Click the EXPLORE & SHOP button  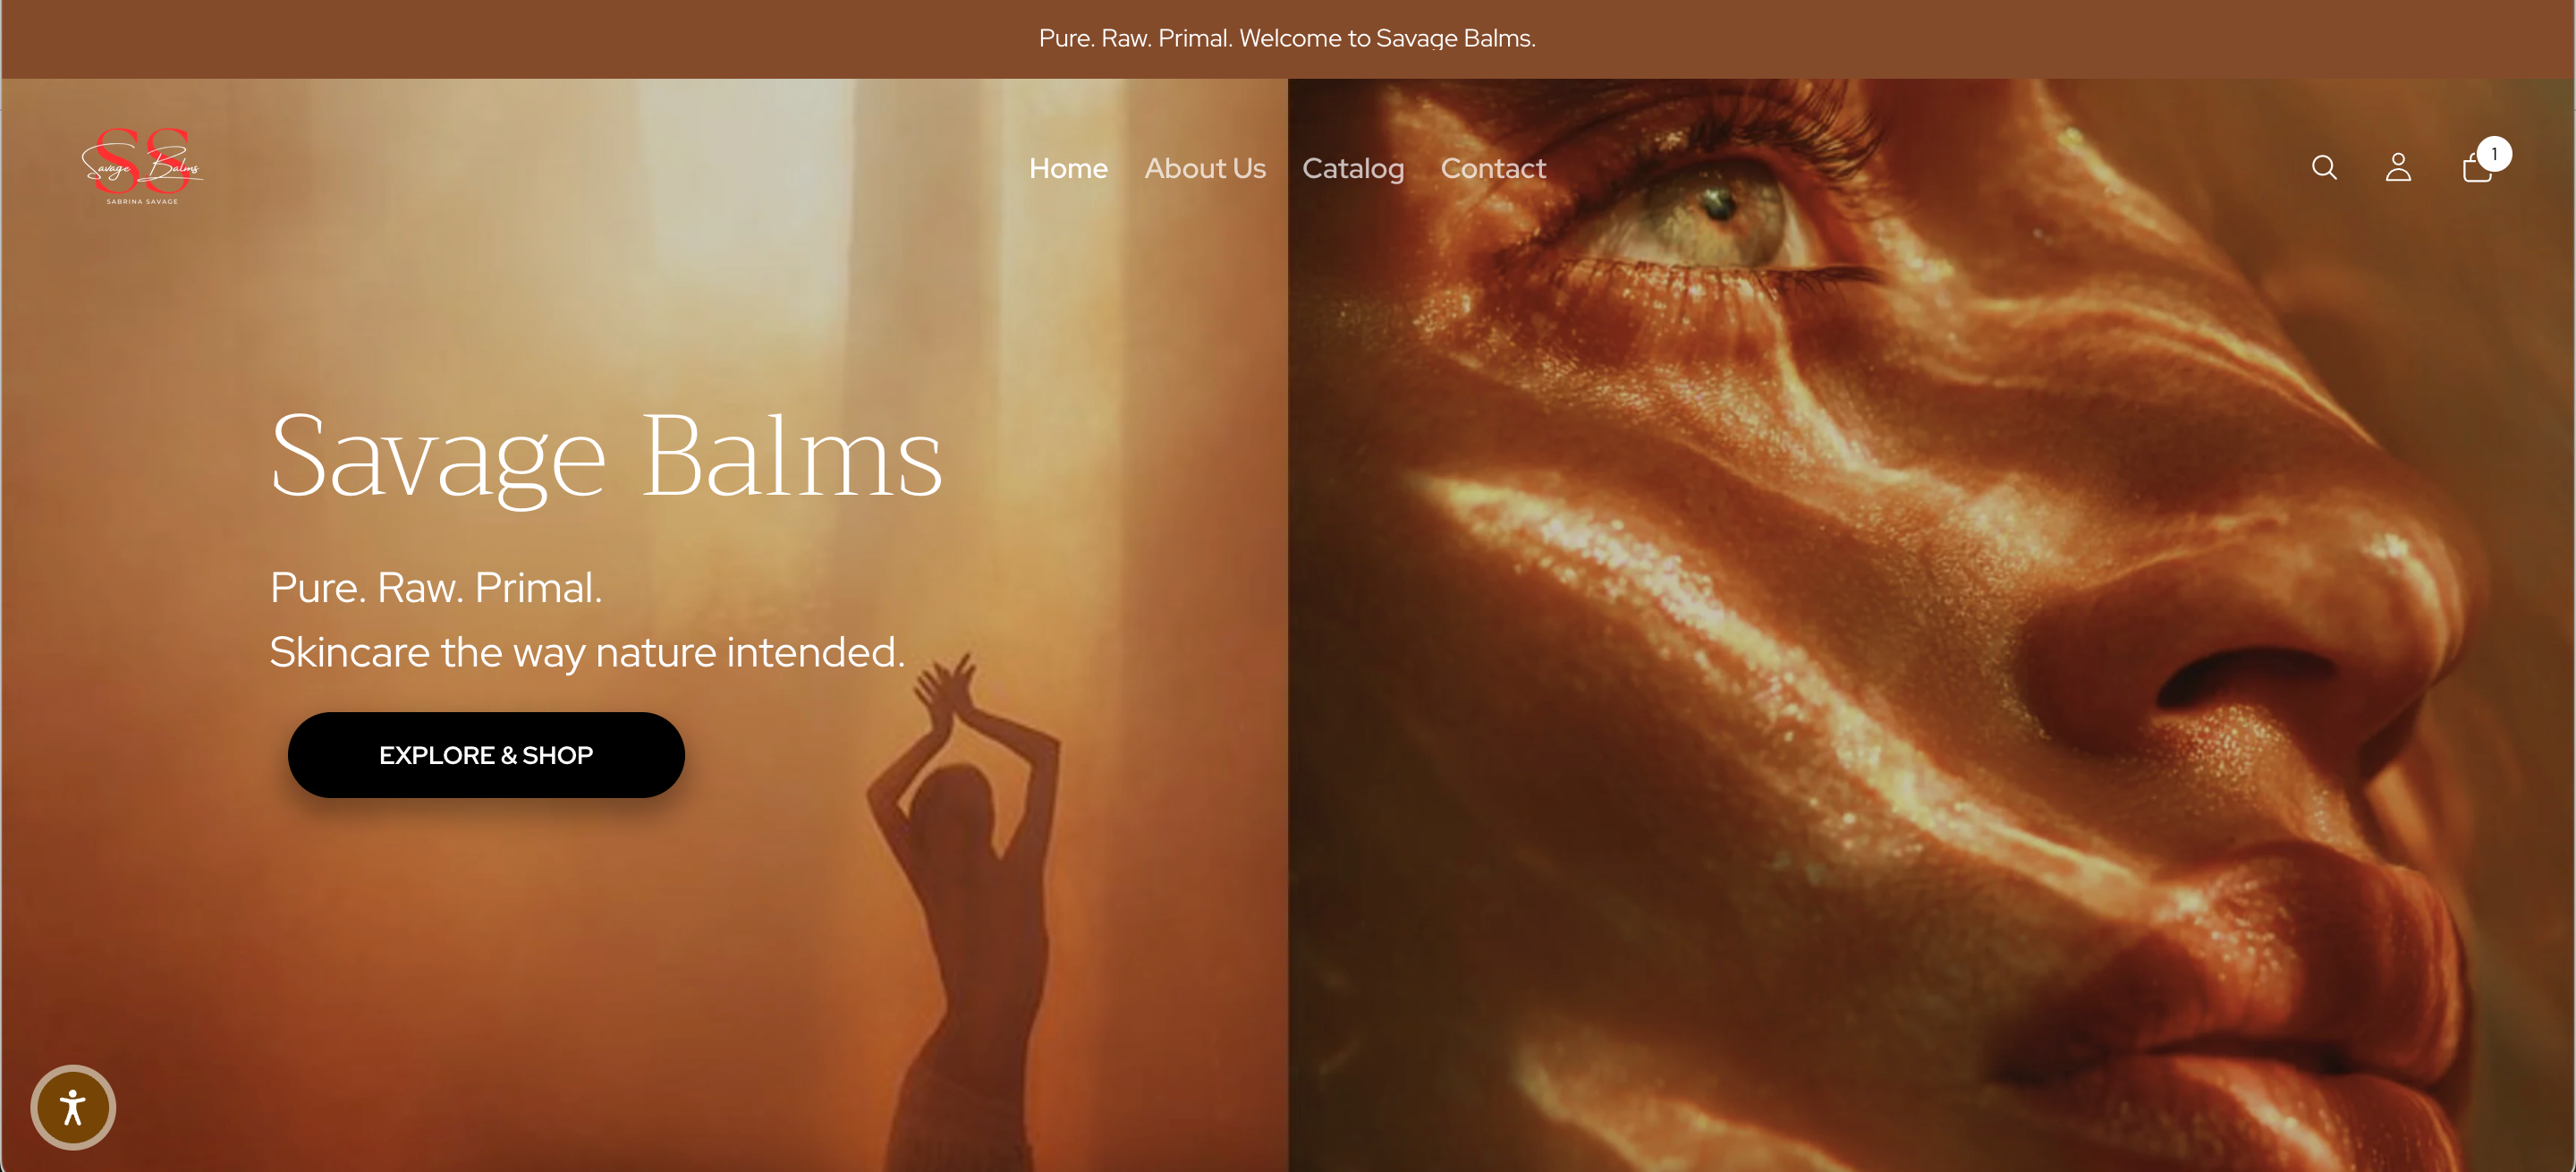486,755
